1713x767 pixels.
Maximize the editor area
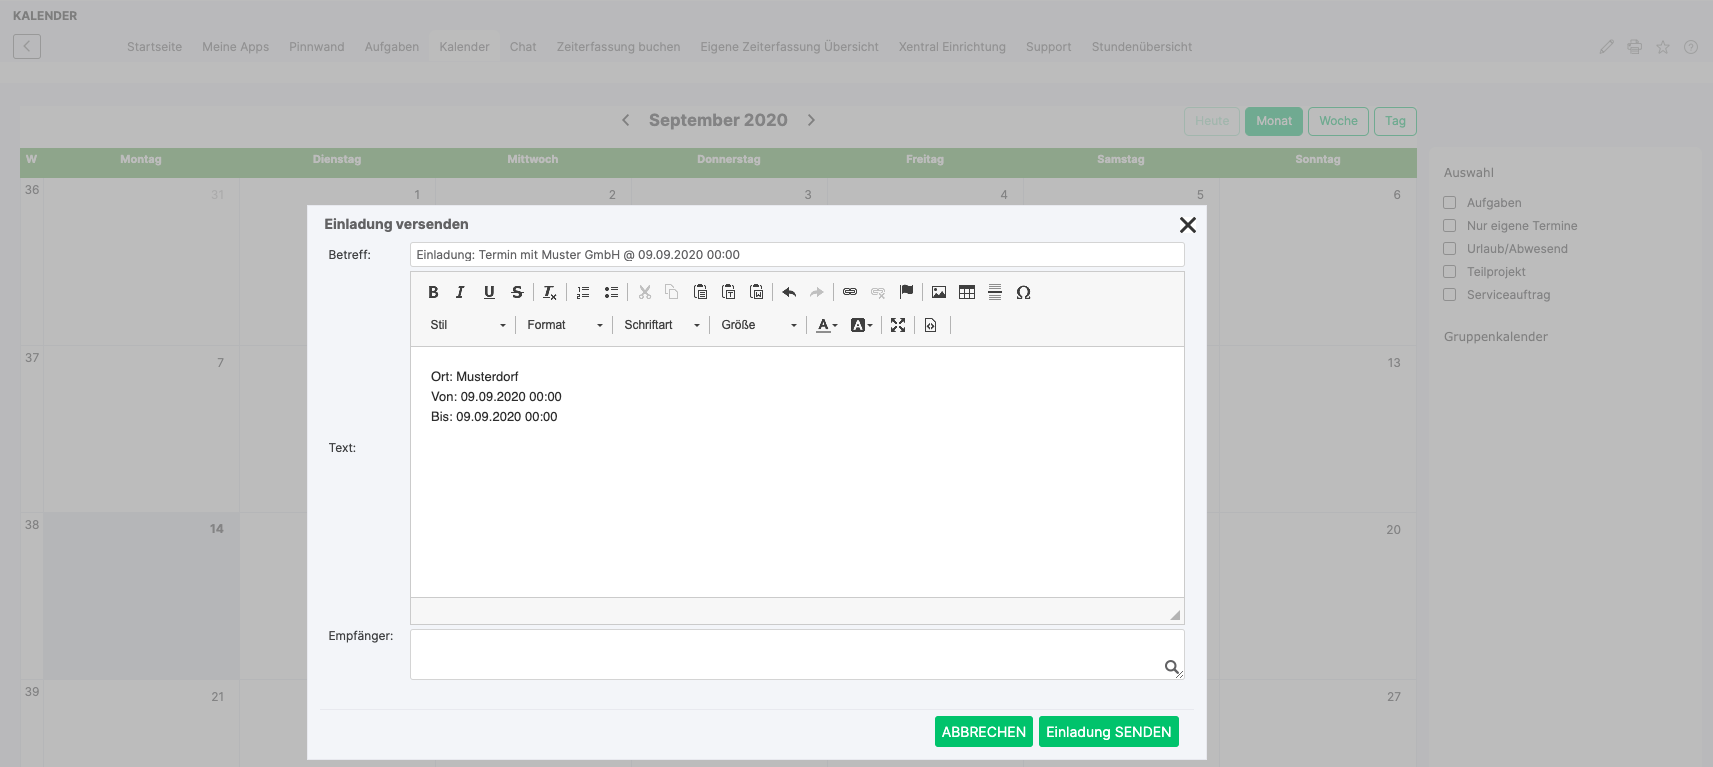898,325
